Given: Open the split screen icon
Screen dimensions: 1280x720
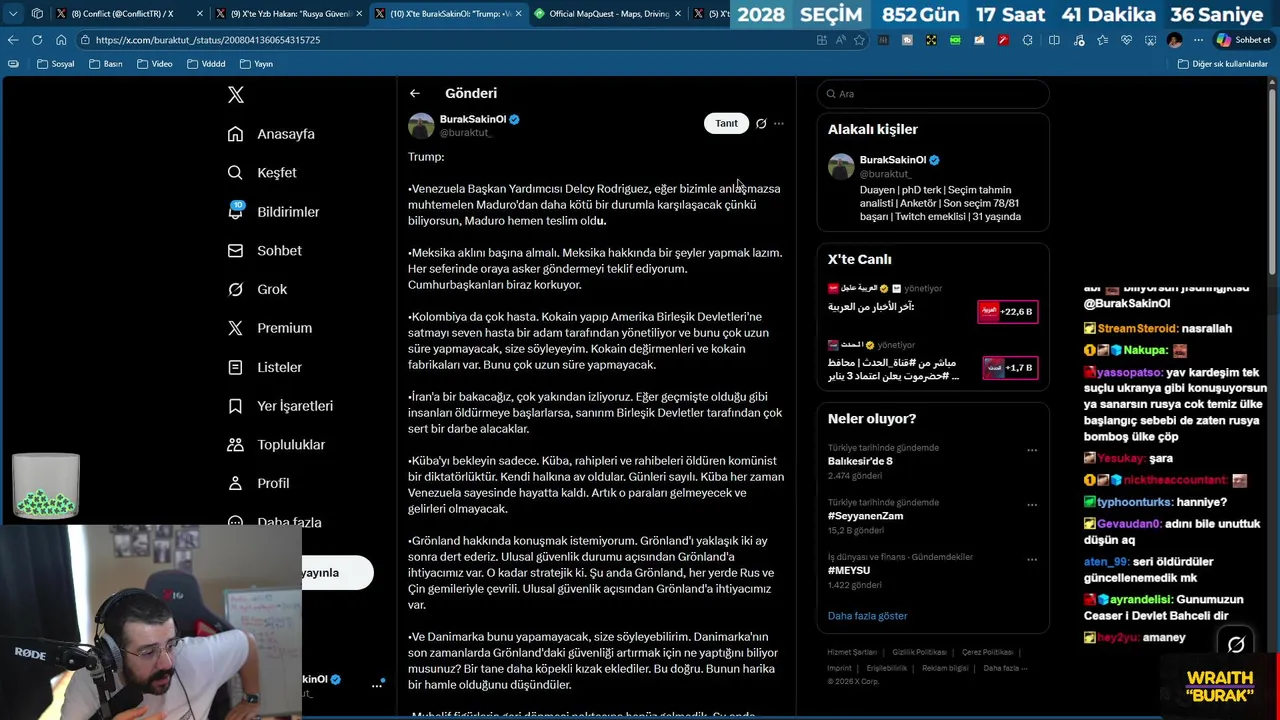Looking at the screenshot, I should click(1054, 40).
